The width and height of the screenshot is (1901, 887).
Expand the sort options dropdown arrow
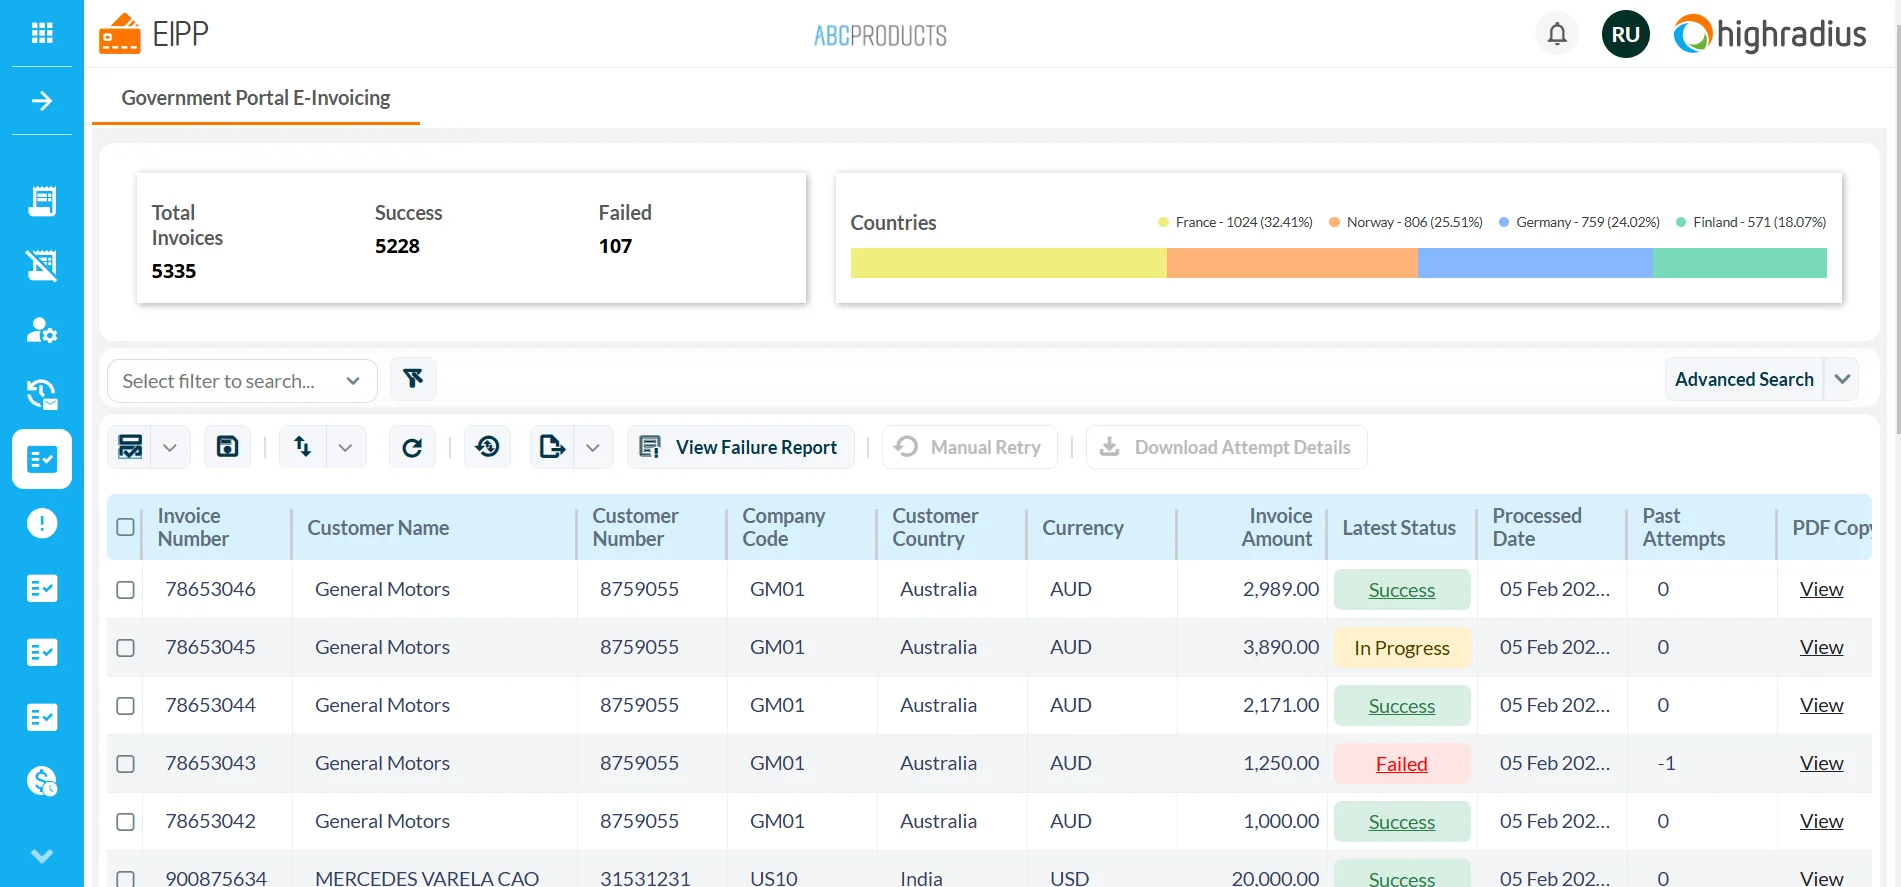345,447
